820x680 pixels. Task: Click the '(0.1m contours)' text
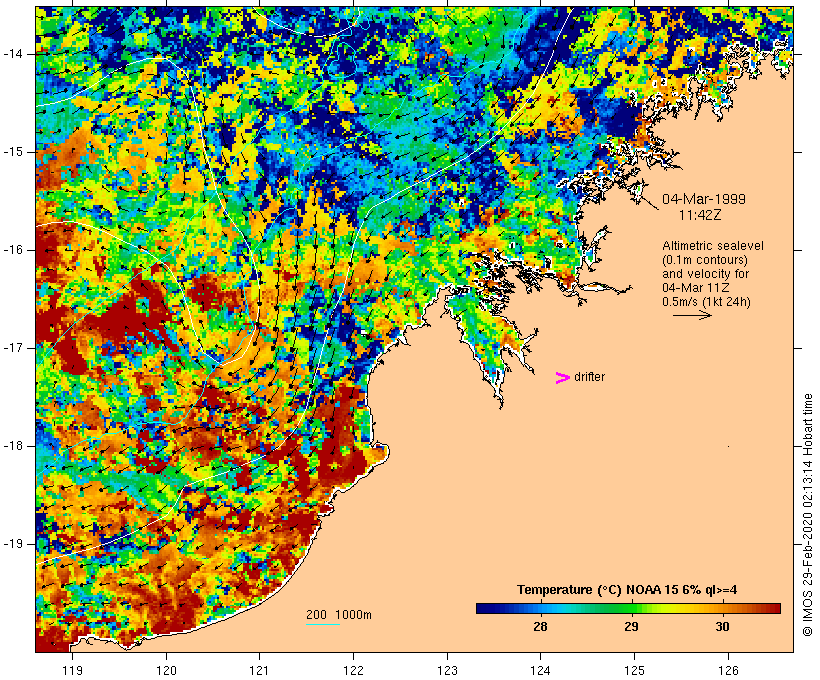(x=705, y=260)
